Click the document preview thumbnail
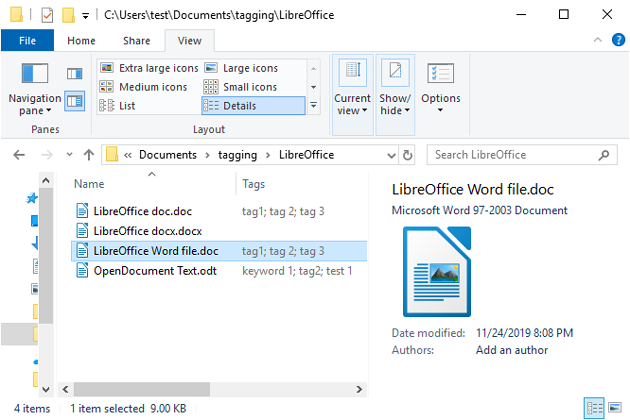The height and width of the screenshot is (420, 630). 437,271
